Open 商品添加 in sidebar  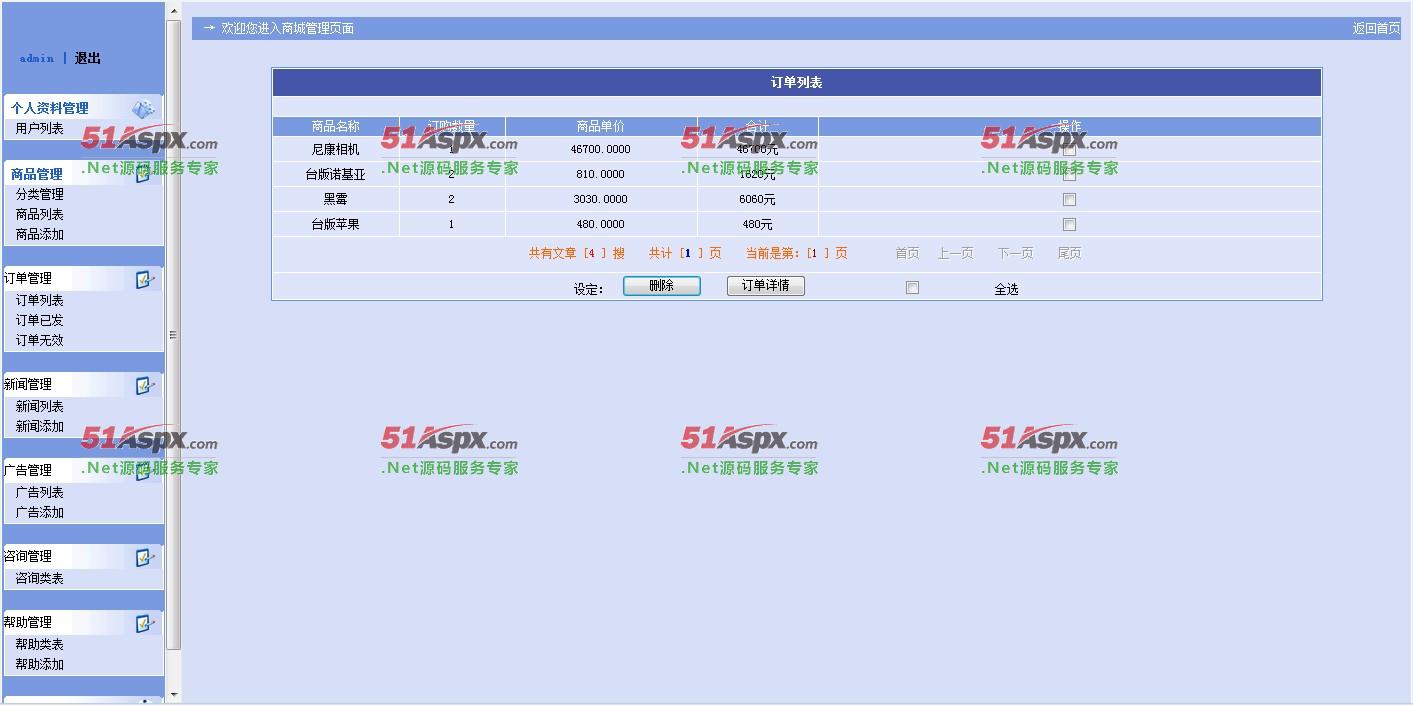click(40, 234)
